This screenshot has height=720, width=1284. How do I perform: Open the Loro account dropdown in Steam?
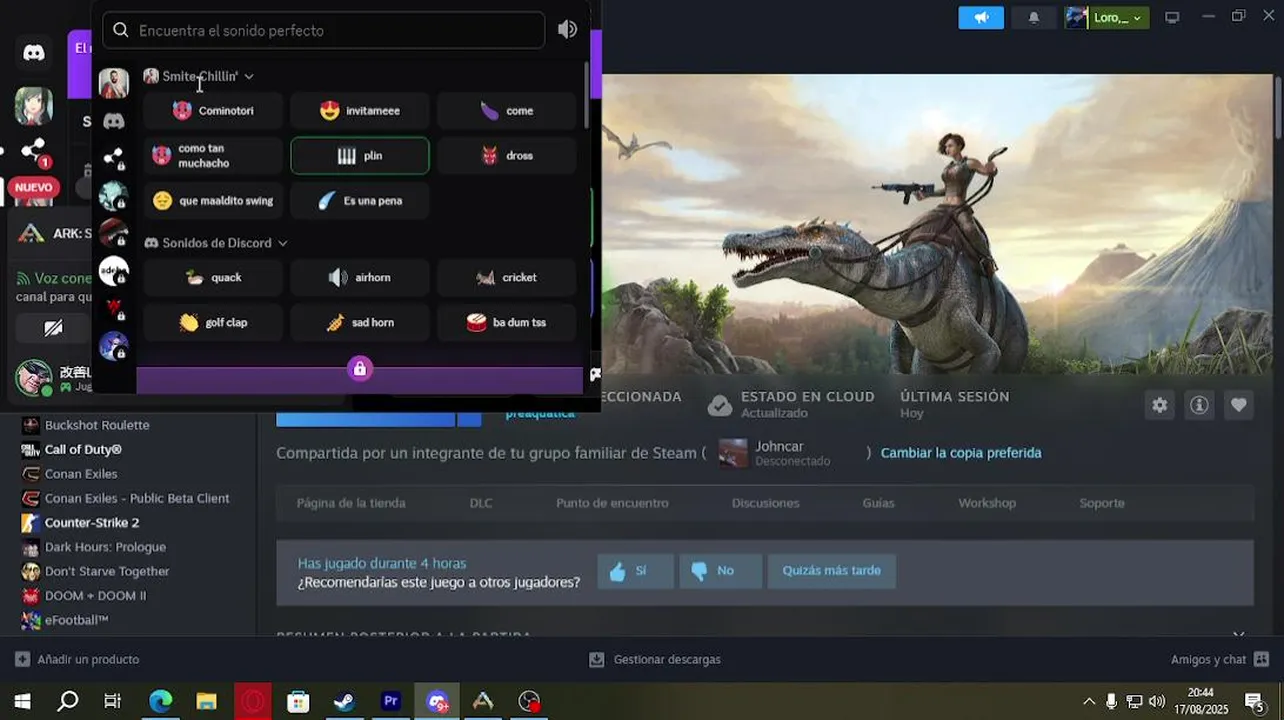click(1107, 17)
